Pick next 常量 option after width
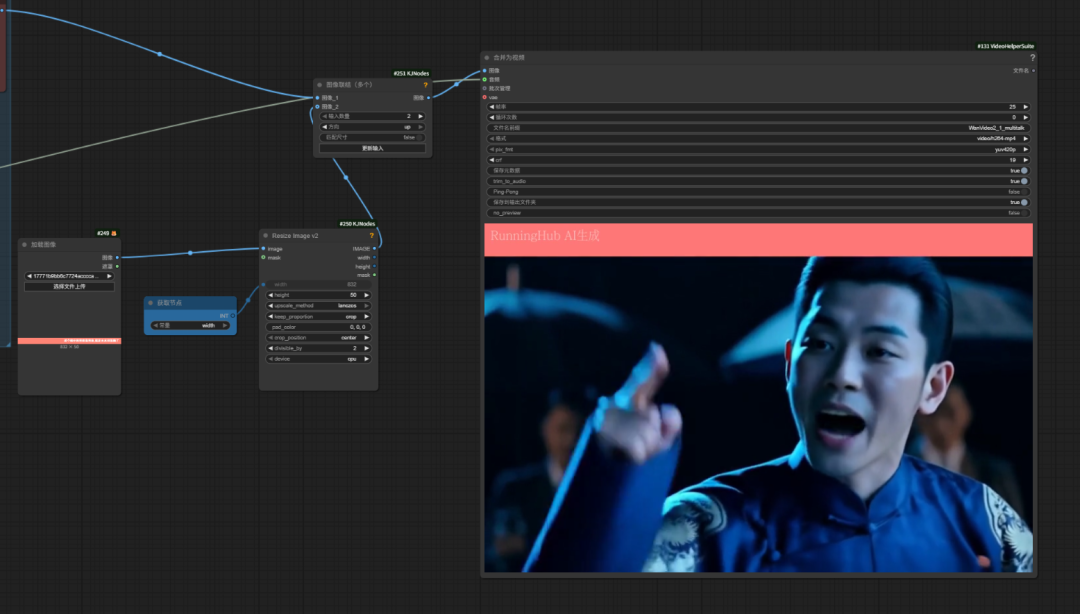The width and height of the screenshot is (1080, 614). [x=225, y=325]
